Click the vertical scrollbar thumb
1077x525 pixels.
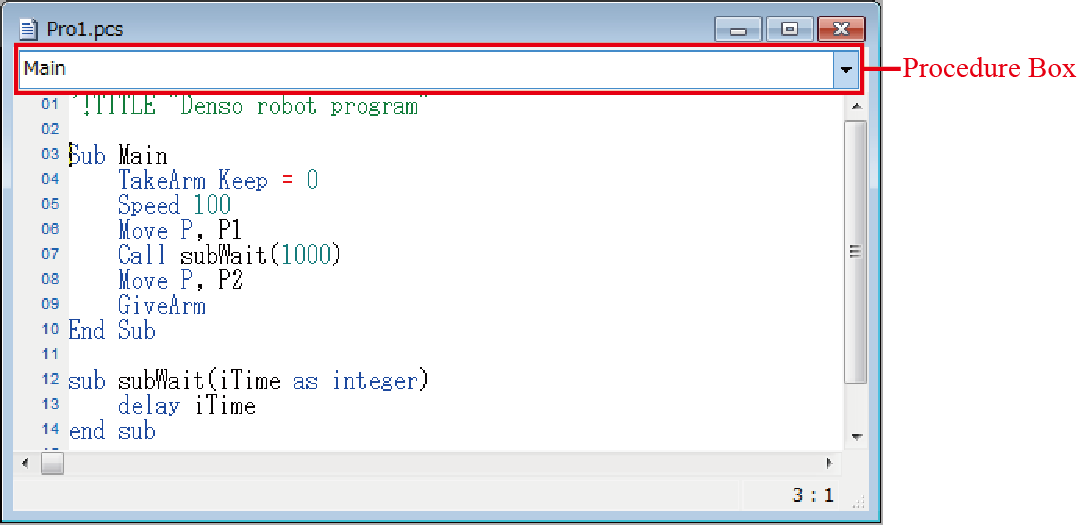[855, 252]
